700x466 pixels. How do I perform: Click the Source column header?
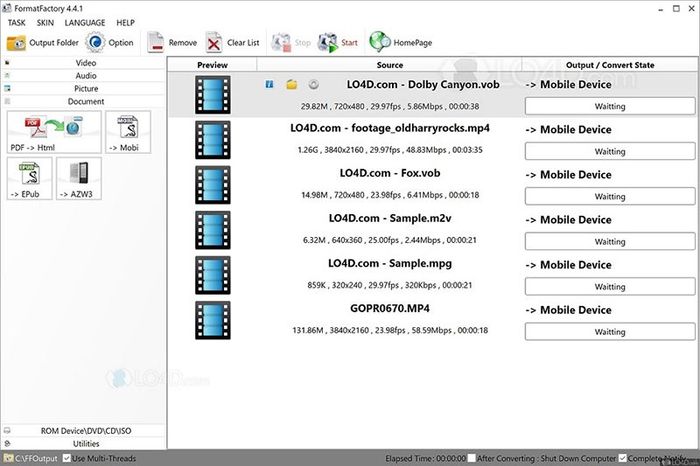pos(390,65)
